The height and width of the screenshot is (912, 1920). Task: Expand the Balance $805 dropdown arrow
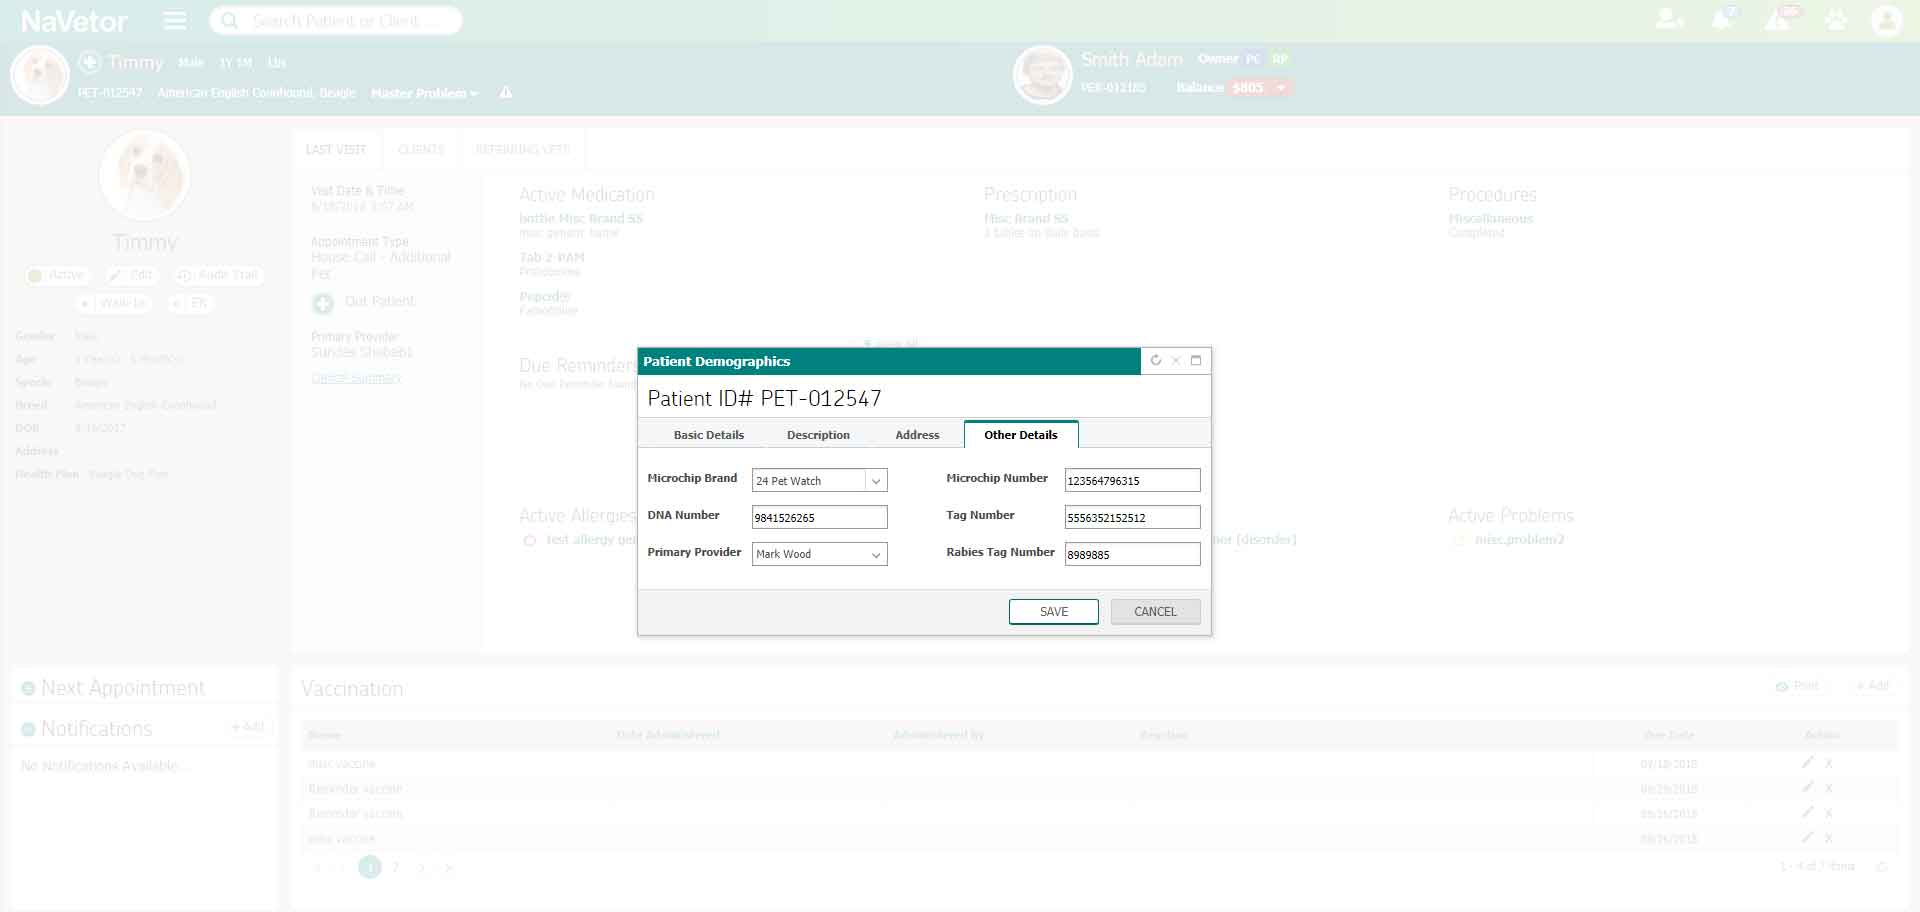(1280, 88)
